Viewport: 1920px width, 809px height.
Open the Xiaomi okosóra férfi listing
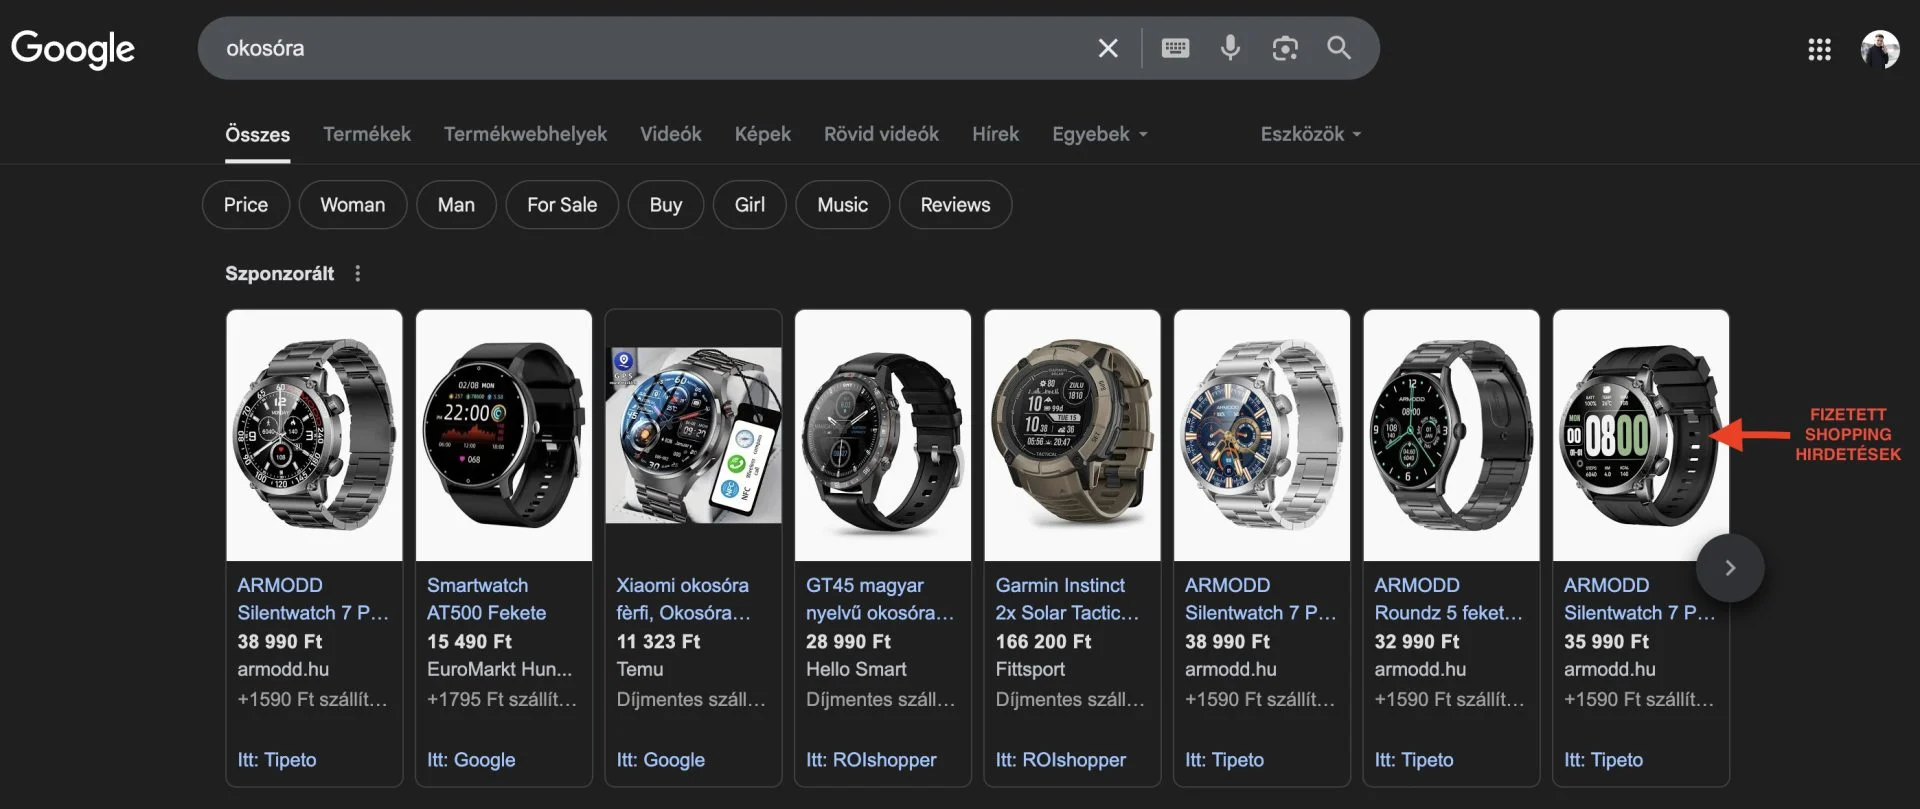684,599
